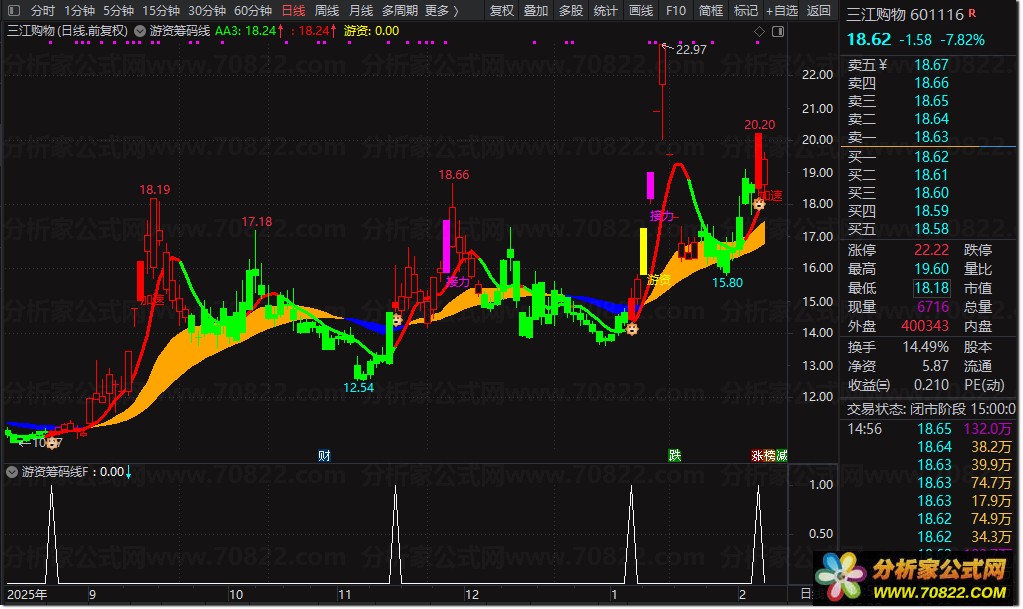
Task: Click the 15.80 low label
Action: coord(727,283)
